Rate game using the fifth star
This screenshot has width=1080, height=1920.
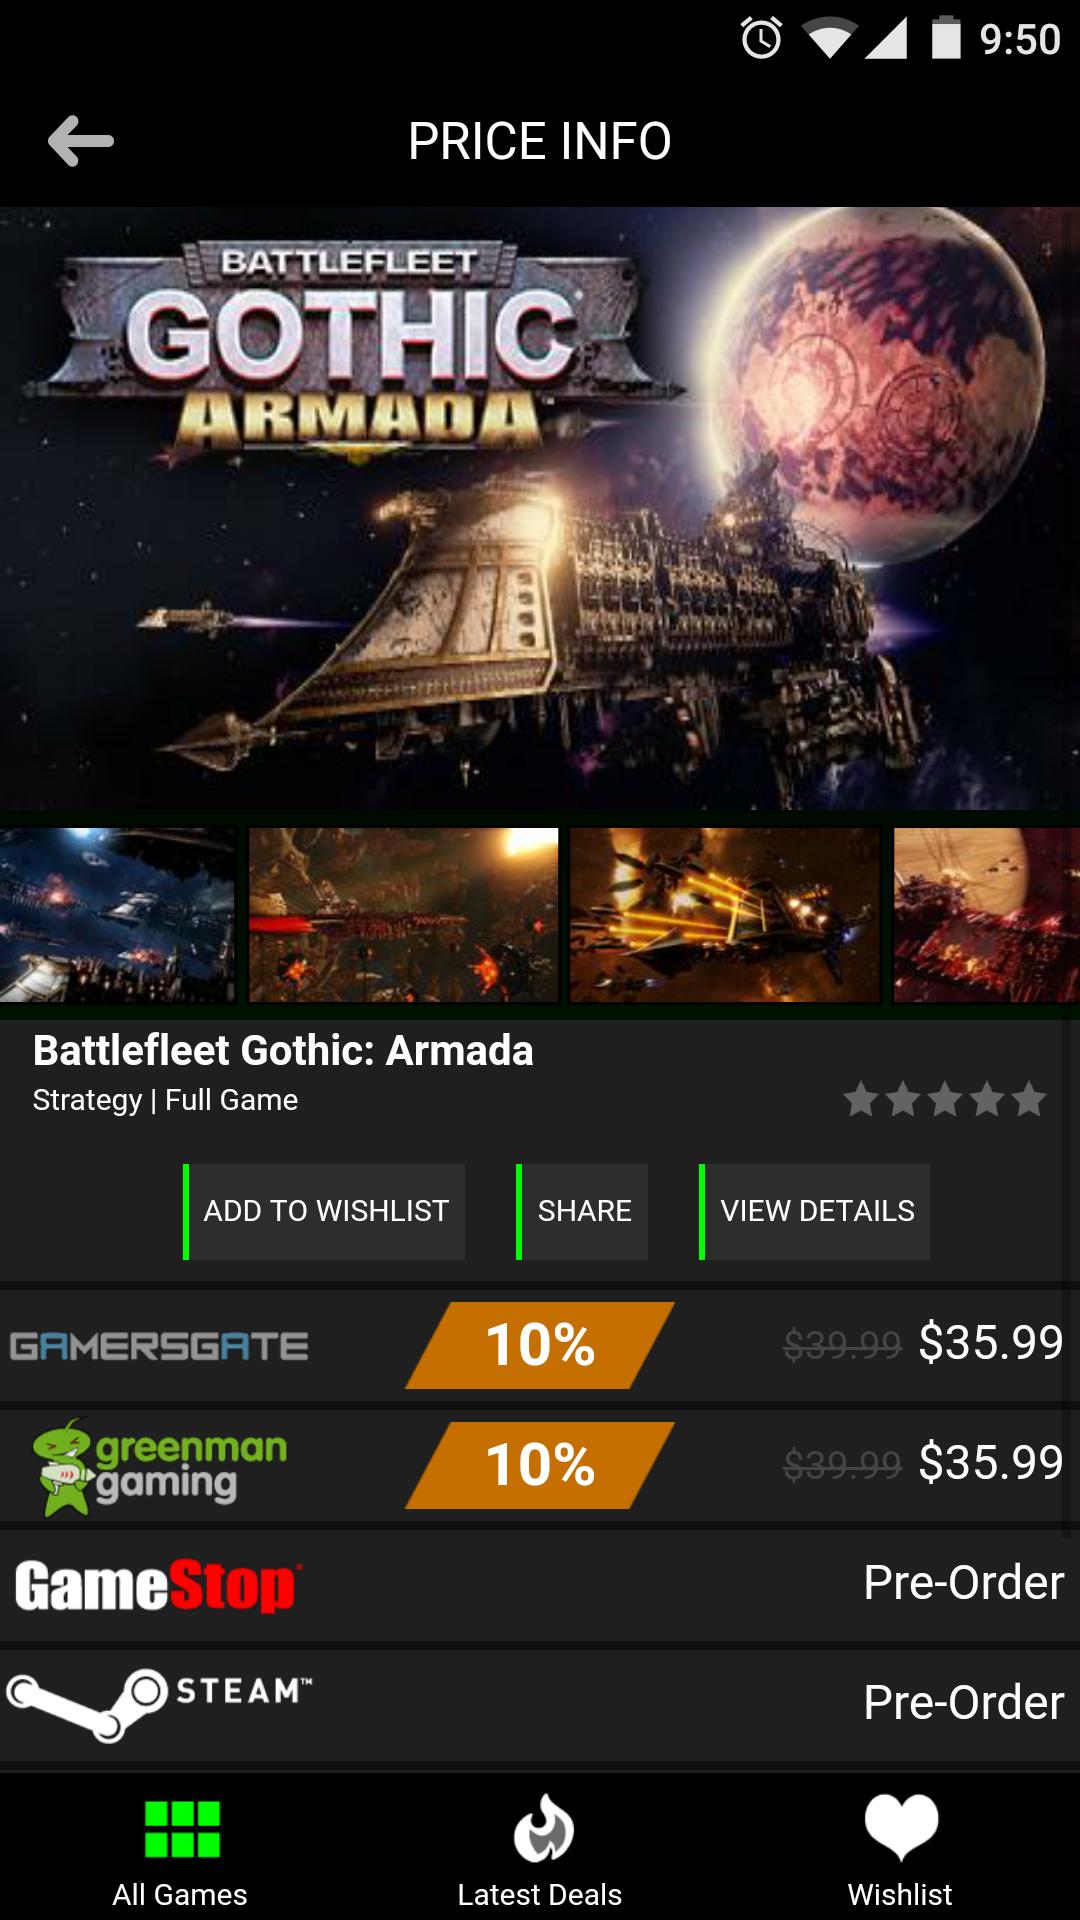(1028, 1100)
